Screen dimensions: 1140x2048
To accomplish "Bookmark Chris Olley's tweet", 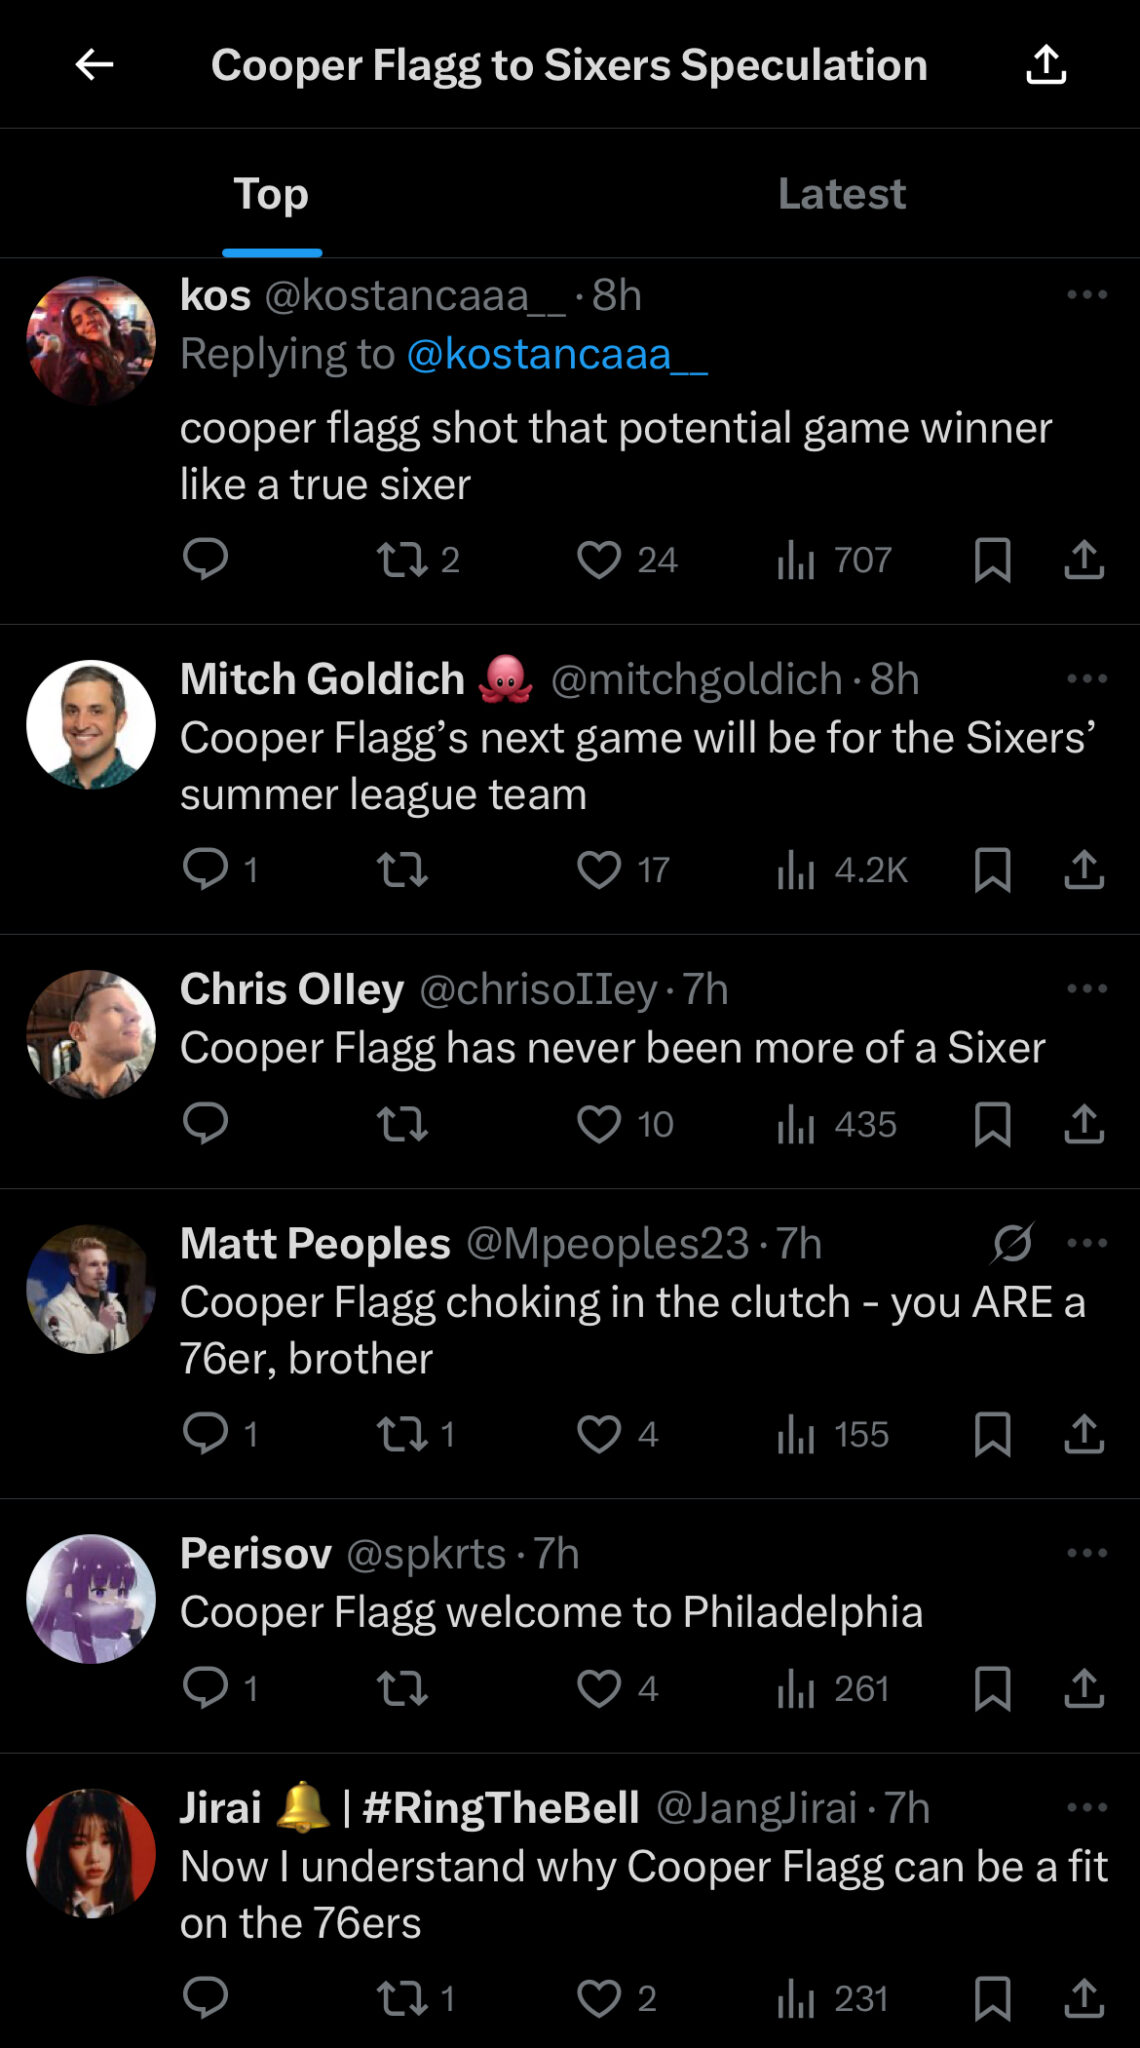I will (992, 1124).
